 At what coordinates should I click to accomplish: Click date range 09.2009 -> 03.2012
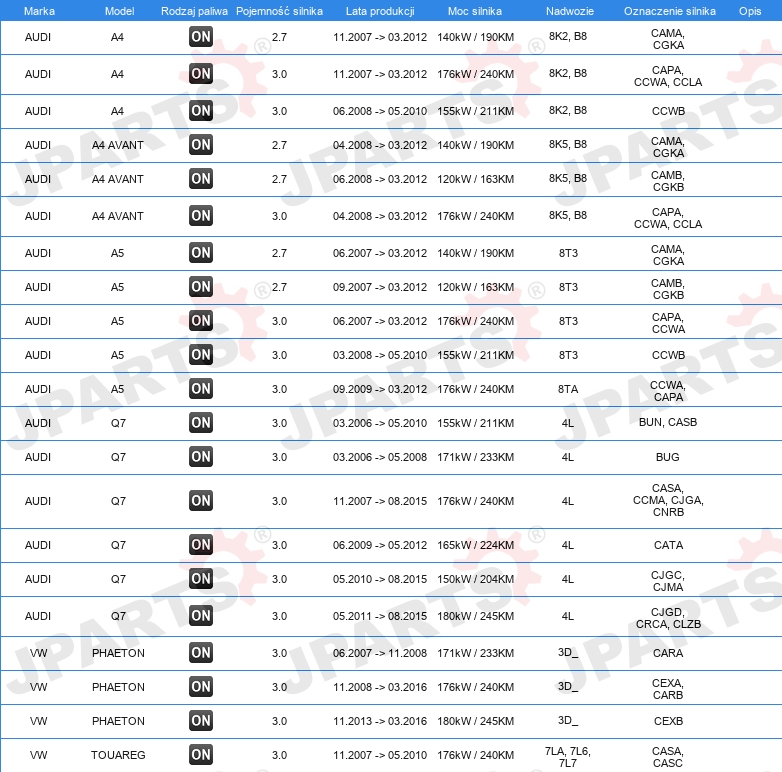(380, 389)
